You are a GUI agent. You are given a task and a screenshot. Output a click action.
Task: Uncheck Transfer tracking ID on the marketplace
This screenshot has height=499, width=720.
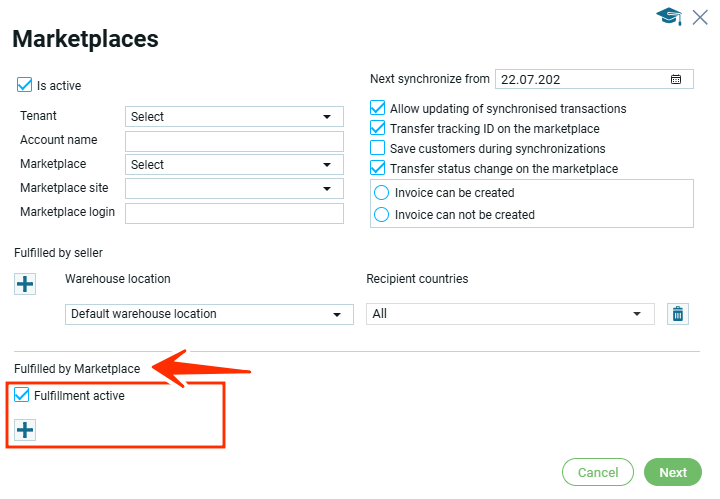(378, 128)
